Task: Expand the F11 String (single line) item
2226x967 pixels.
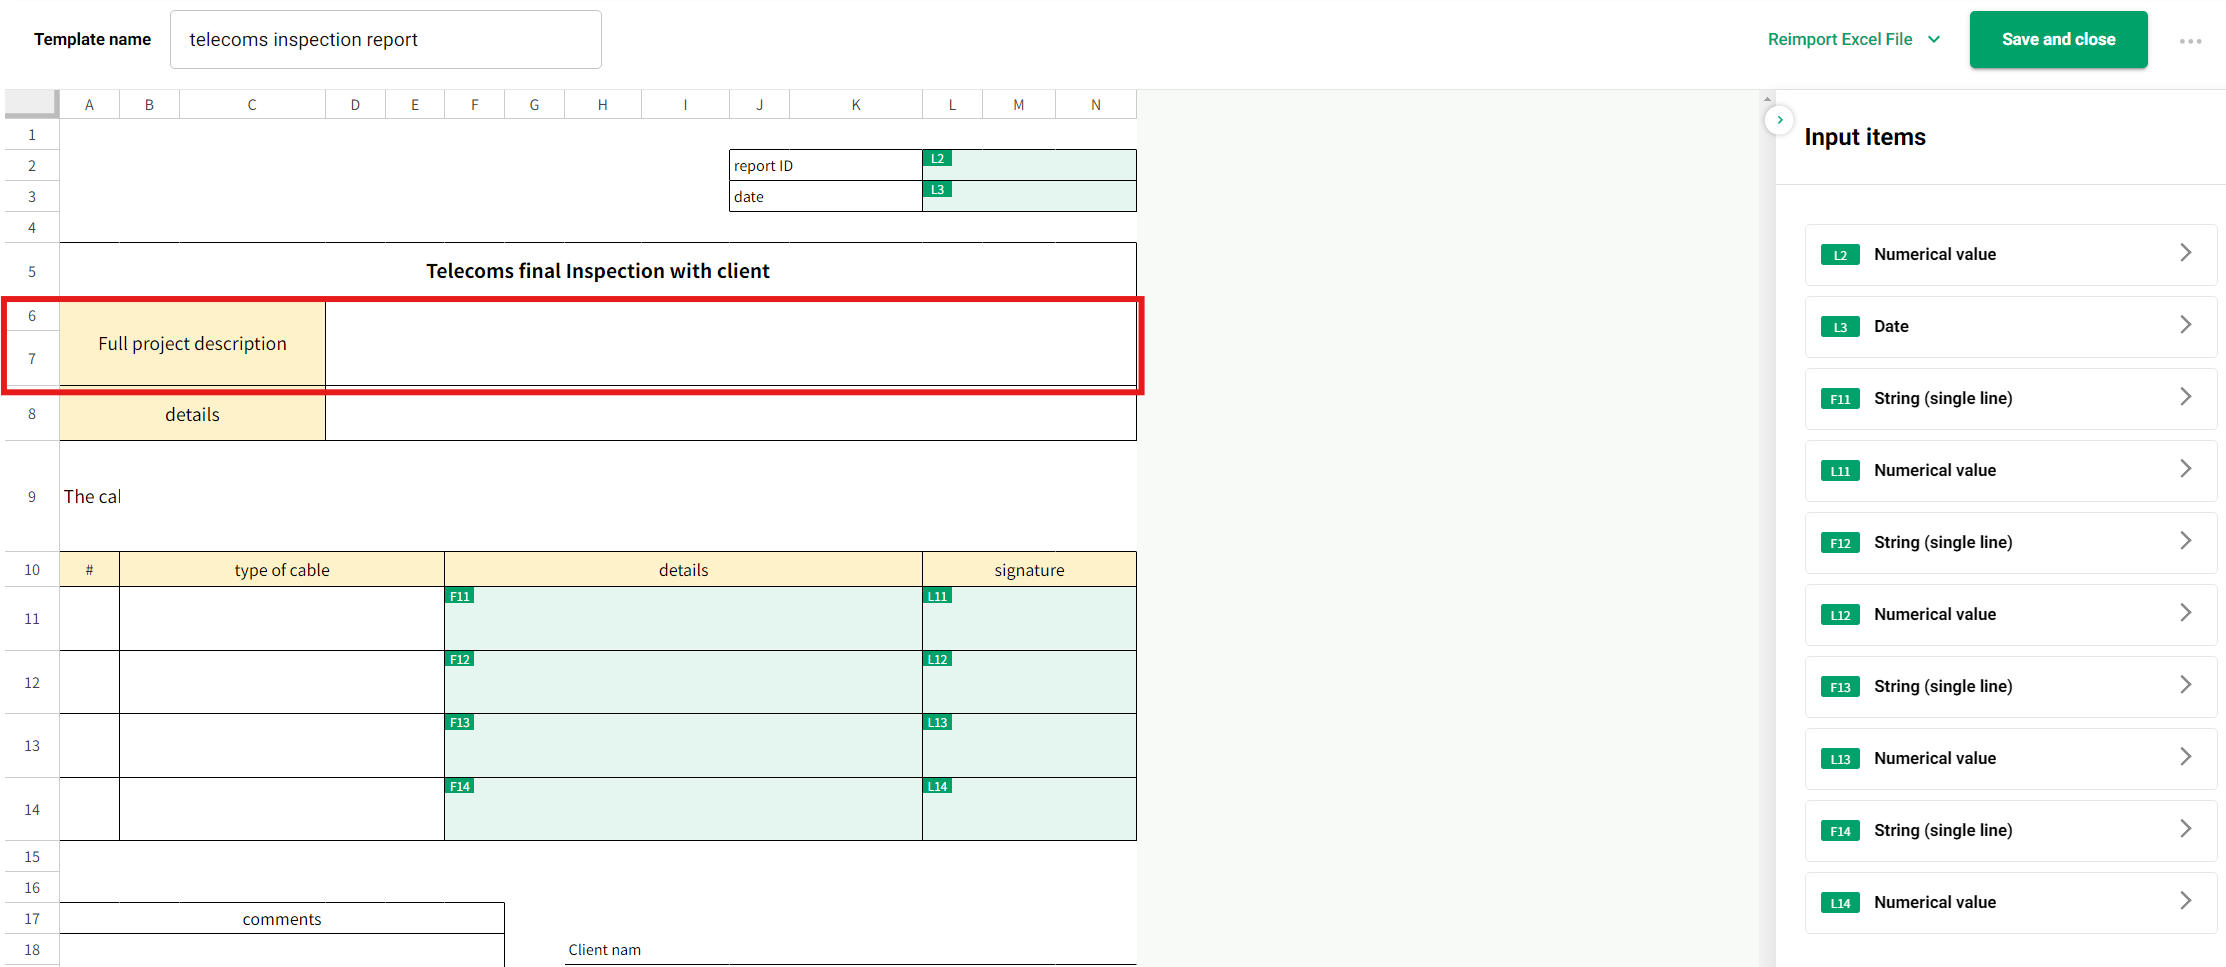Action: [x=2010, y=398]
